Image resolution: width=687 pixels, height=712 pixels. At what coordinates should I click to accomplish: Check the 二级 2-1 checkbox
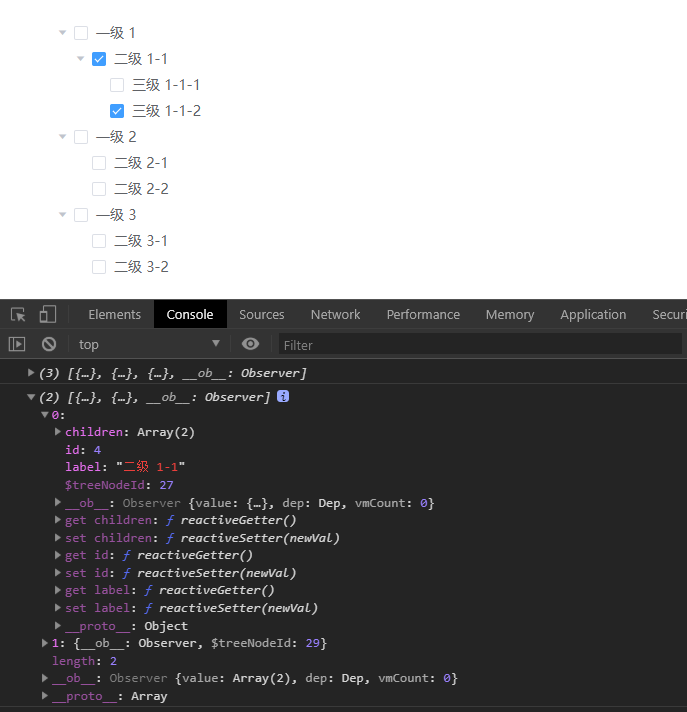point(99,163)
